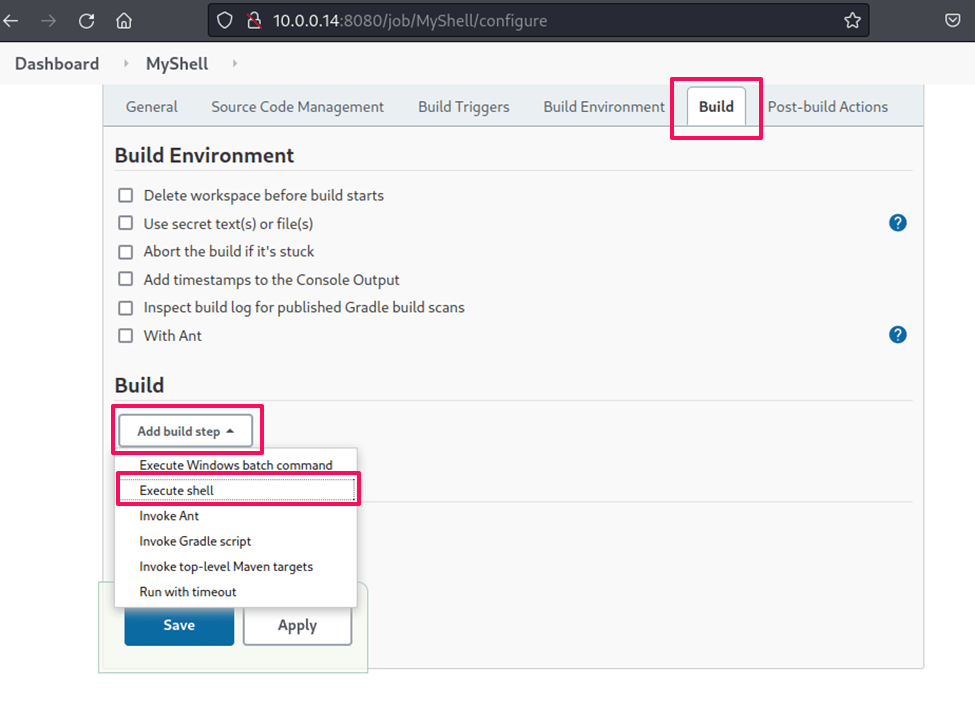975x705 pixels.
Task: Click the extension icon at the toolbar's right end
Action: pyautogui.click(x=950, y=20)
